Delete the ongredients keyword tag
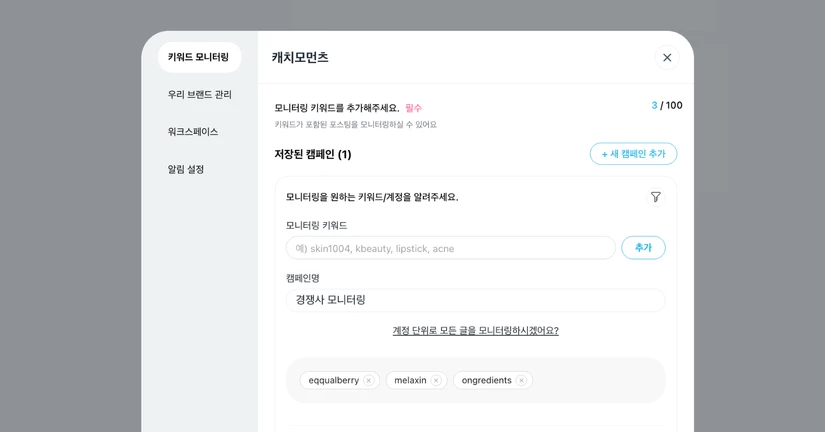This screenshot has height=432, width=825. 521,381
